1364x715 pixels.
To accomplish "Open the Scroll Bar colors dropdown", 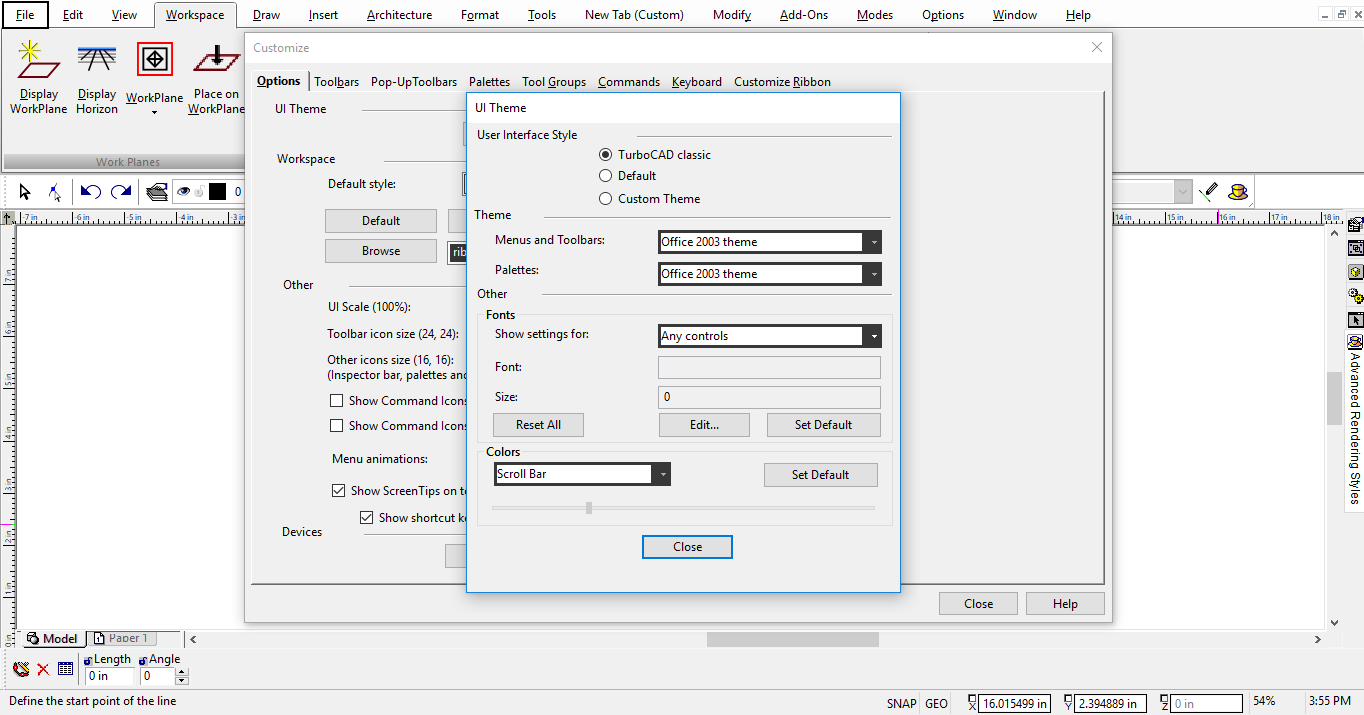I will [662, 474].
